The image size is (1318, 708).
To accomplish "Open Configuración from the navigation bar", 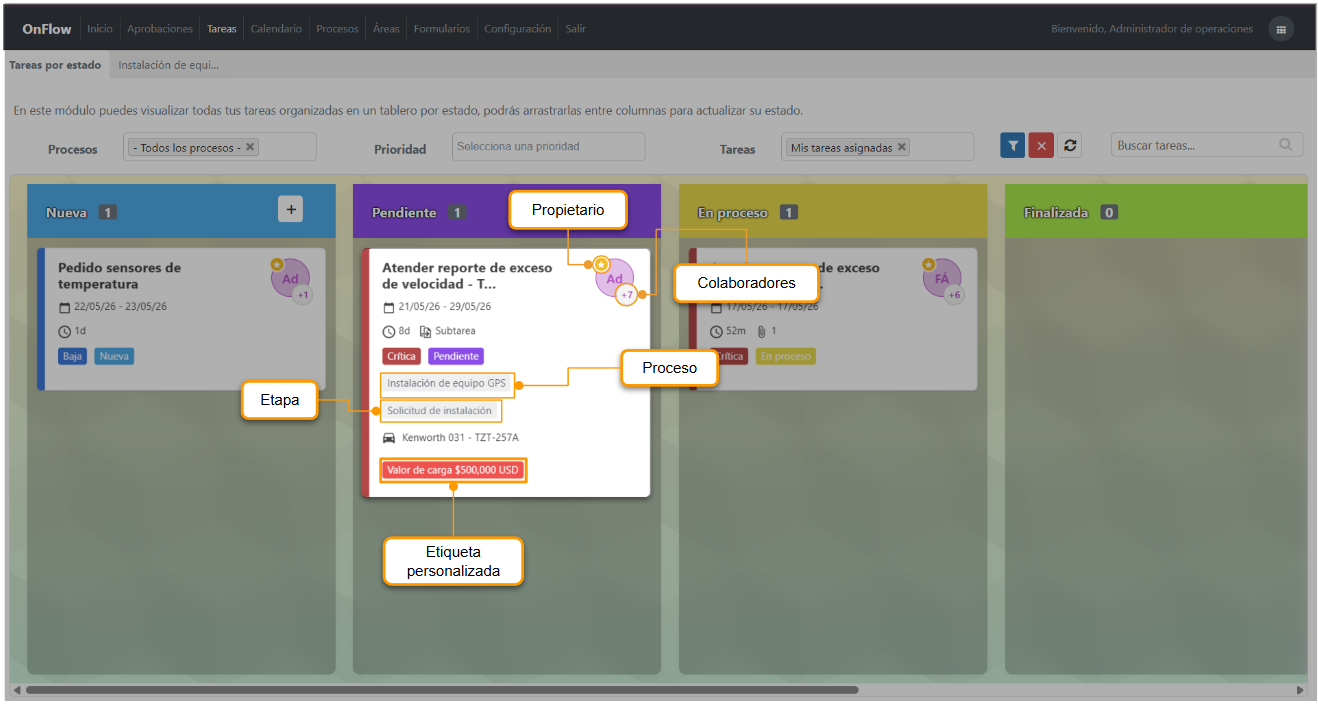I will pos(517,29).
